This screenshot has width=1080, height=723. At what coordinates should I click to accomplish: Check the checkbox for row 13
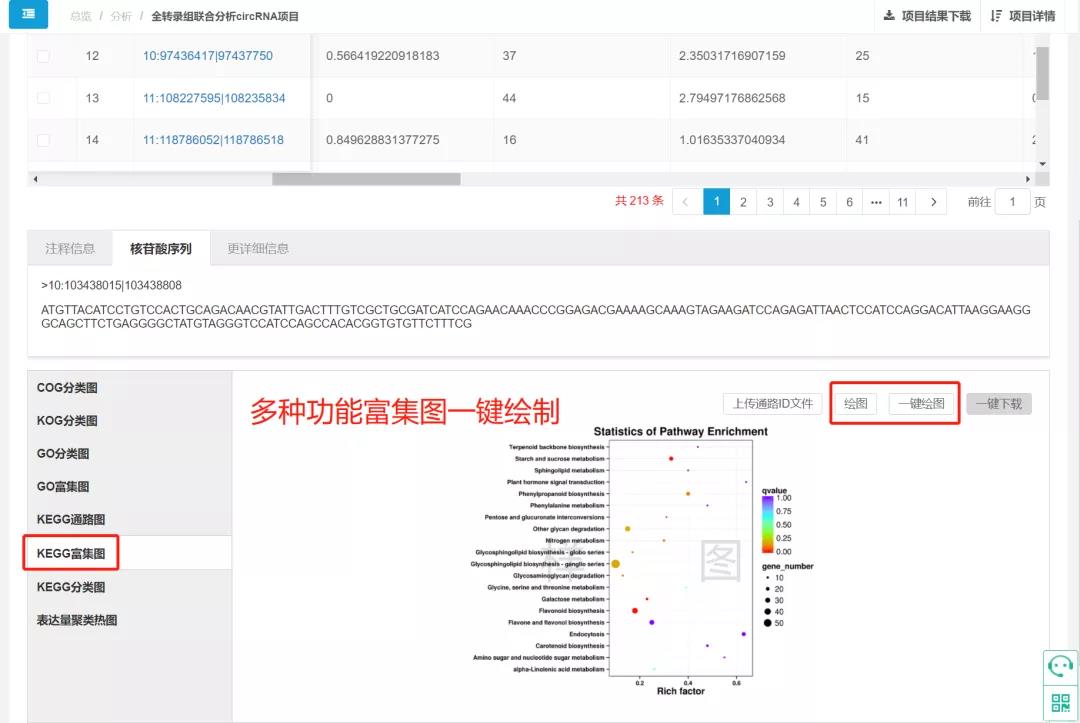[43, 98]
